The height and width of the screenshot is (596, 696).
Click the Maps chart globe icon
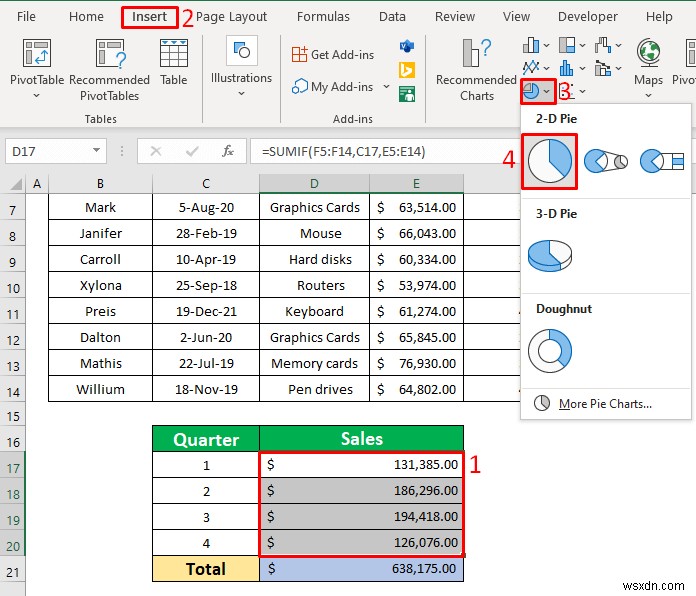tap(649, 52)
